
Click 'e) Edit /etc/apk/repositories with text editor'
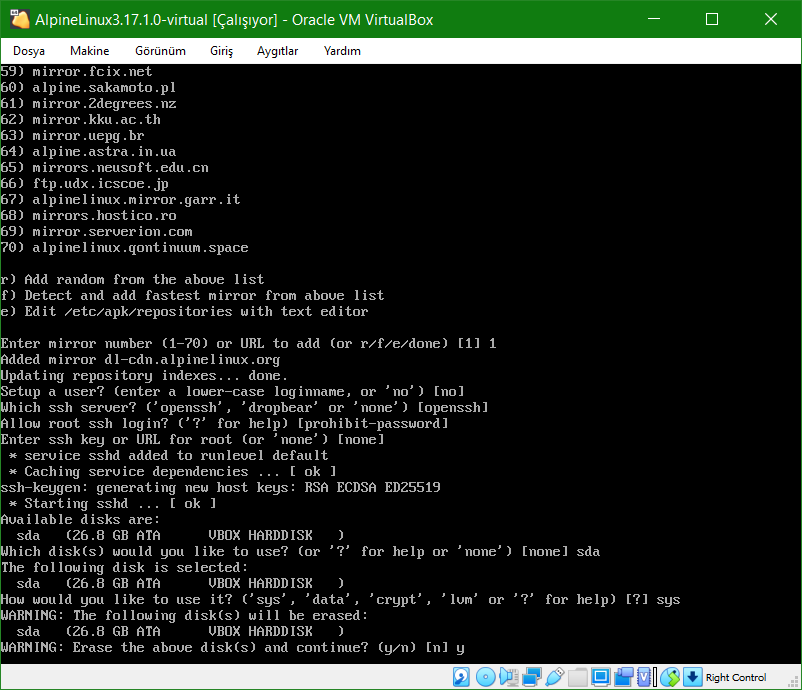tap(184, 311)
